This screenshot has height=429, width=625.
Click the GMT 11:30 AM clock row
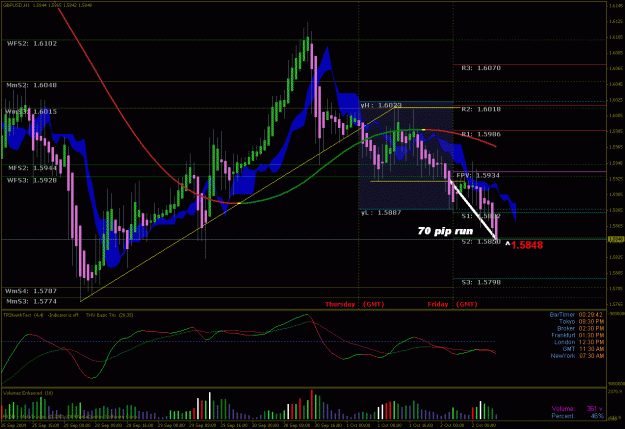pos(582,349)
